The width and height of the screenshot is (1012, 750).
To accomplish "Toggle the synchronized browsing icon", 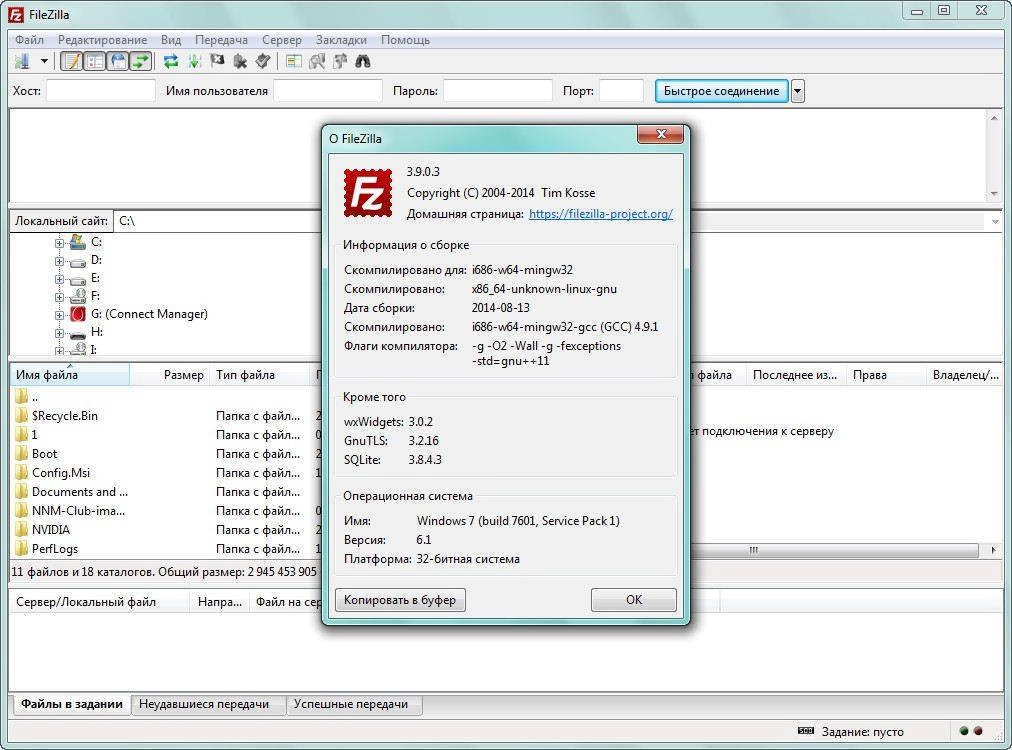I will (340, 61).
